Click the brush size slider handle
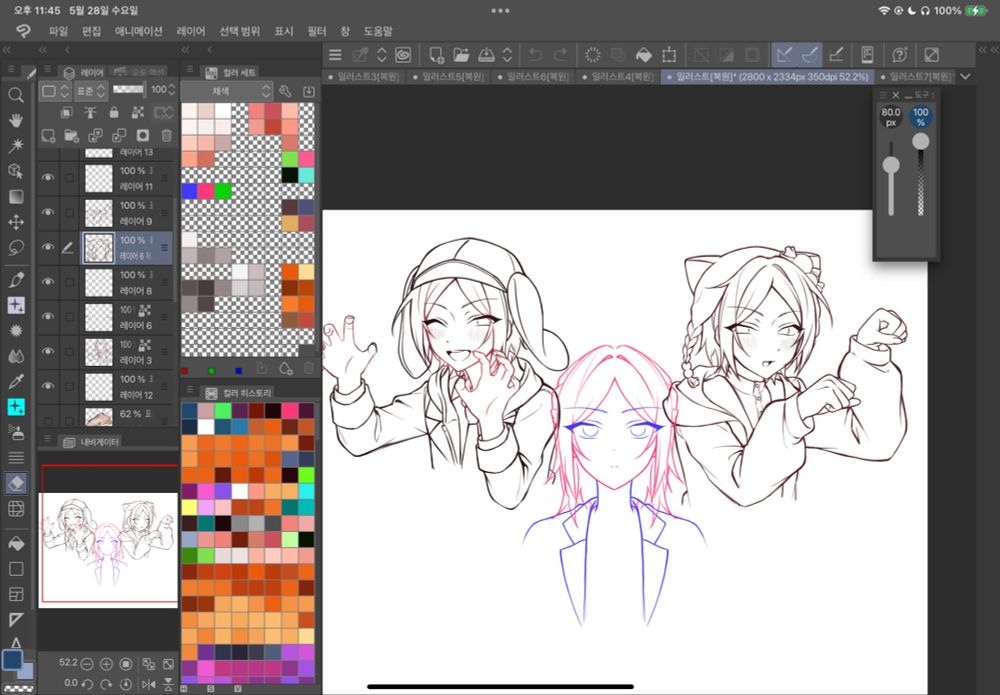Screen dimensions: 1000x695 pos(891,165)
